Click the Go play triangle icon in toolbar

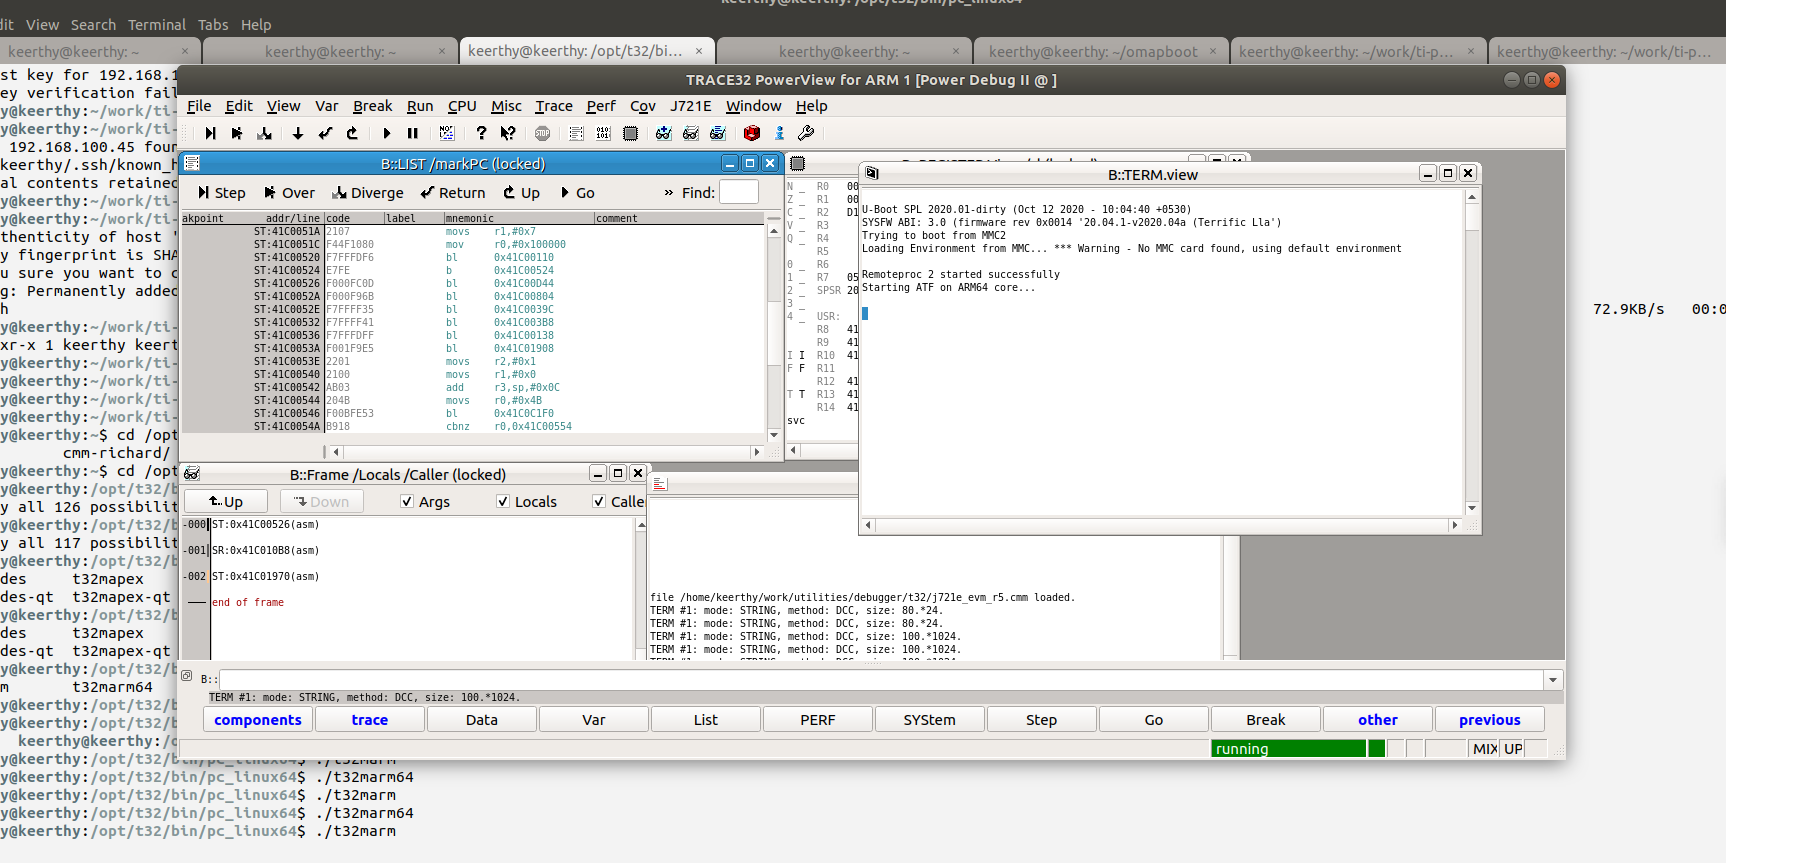tap(386, 133)
